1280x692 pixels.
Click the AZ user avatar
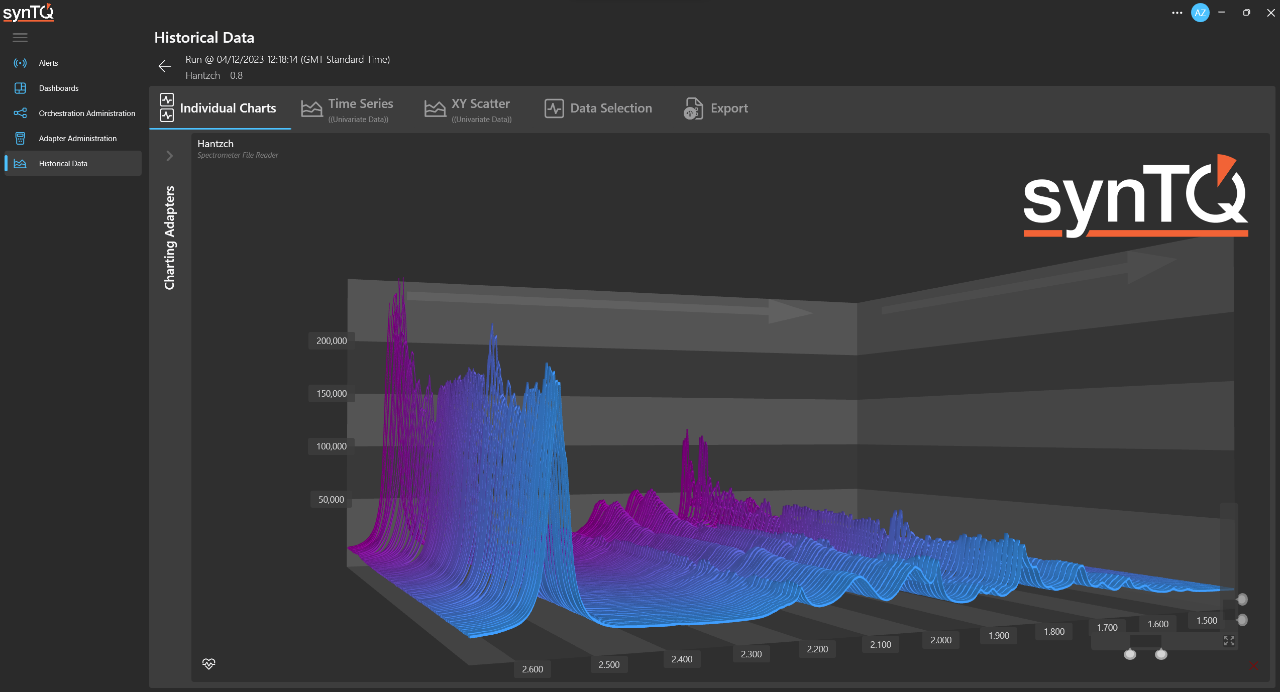1200,12
